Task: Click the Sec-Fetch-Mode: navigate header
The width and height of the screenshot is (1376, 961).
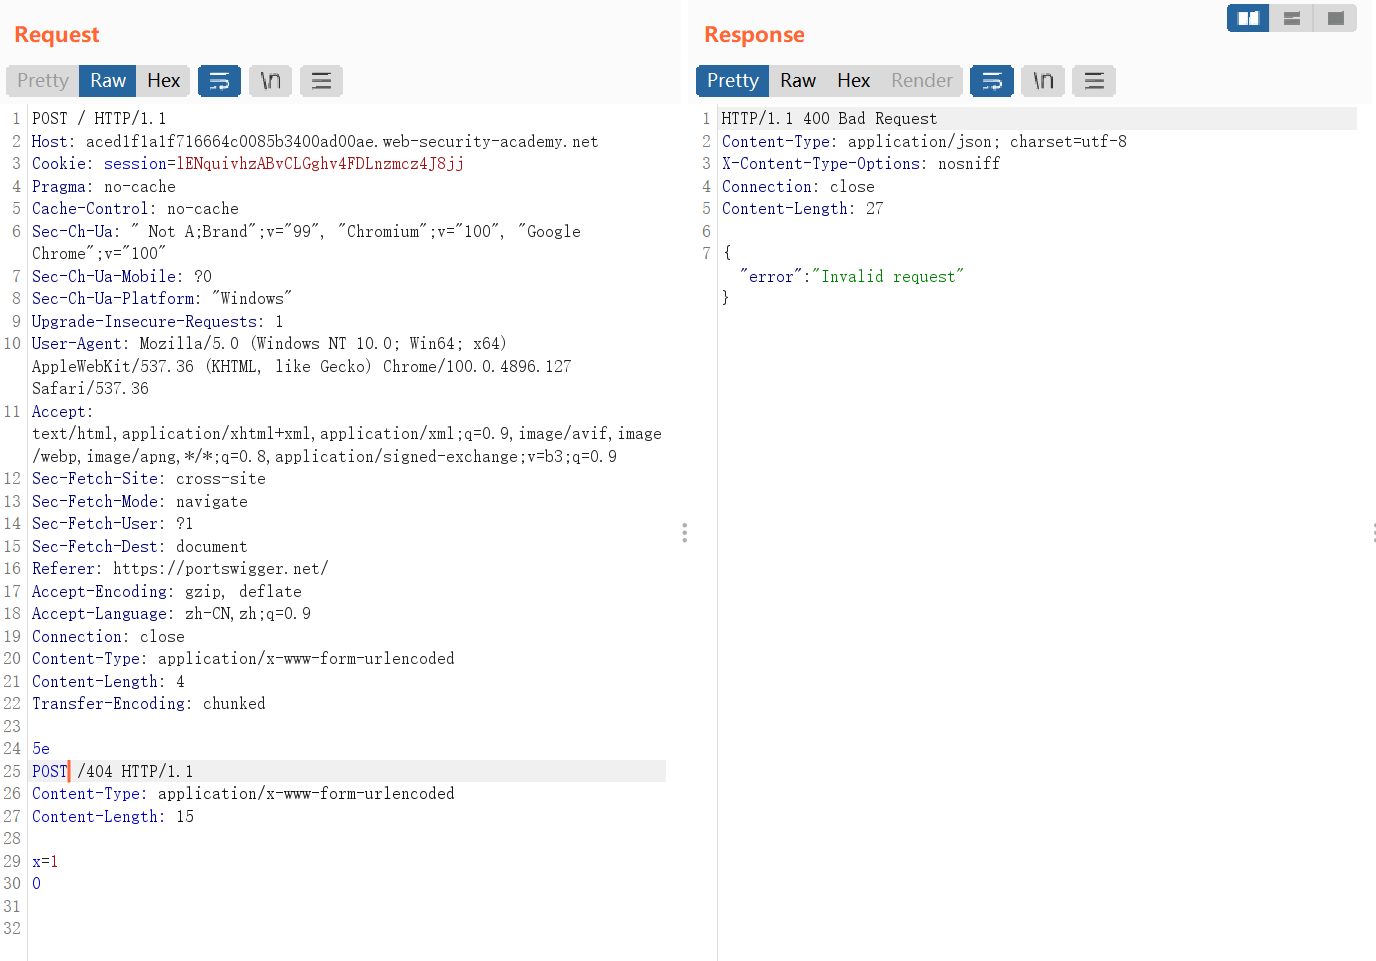Action: 140,502
